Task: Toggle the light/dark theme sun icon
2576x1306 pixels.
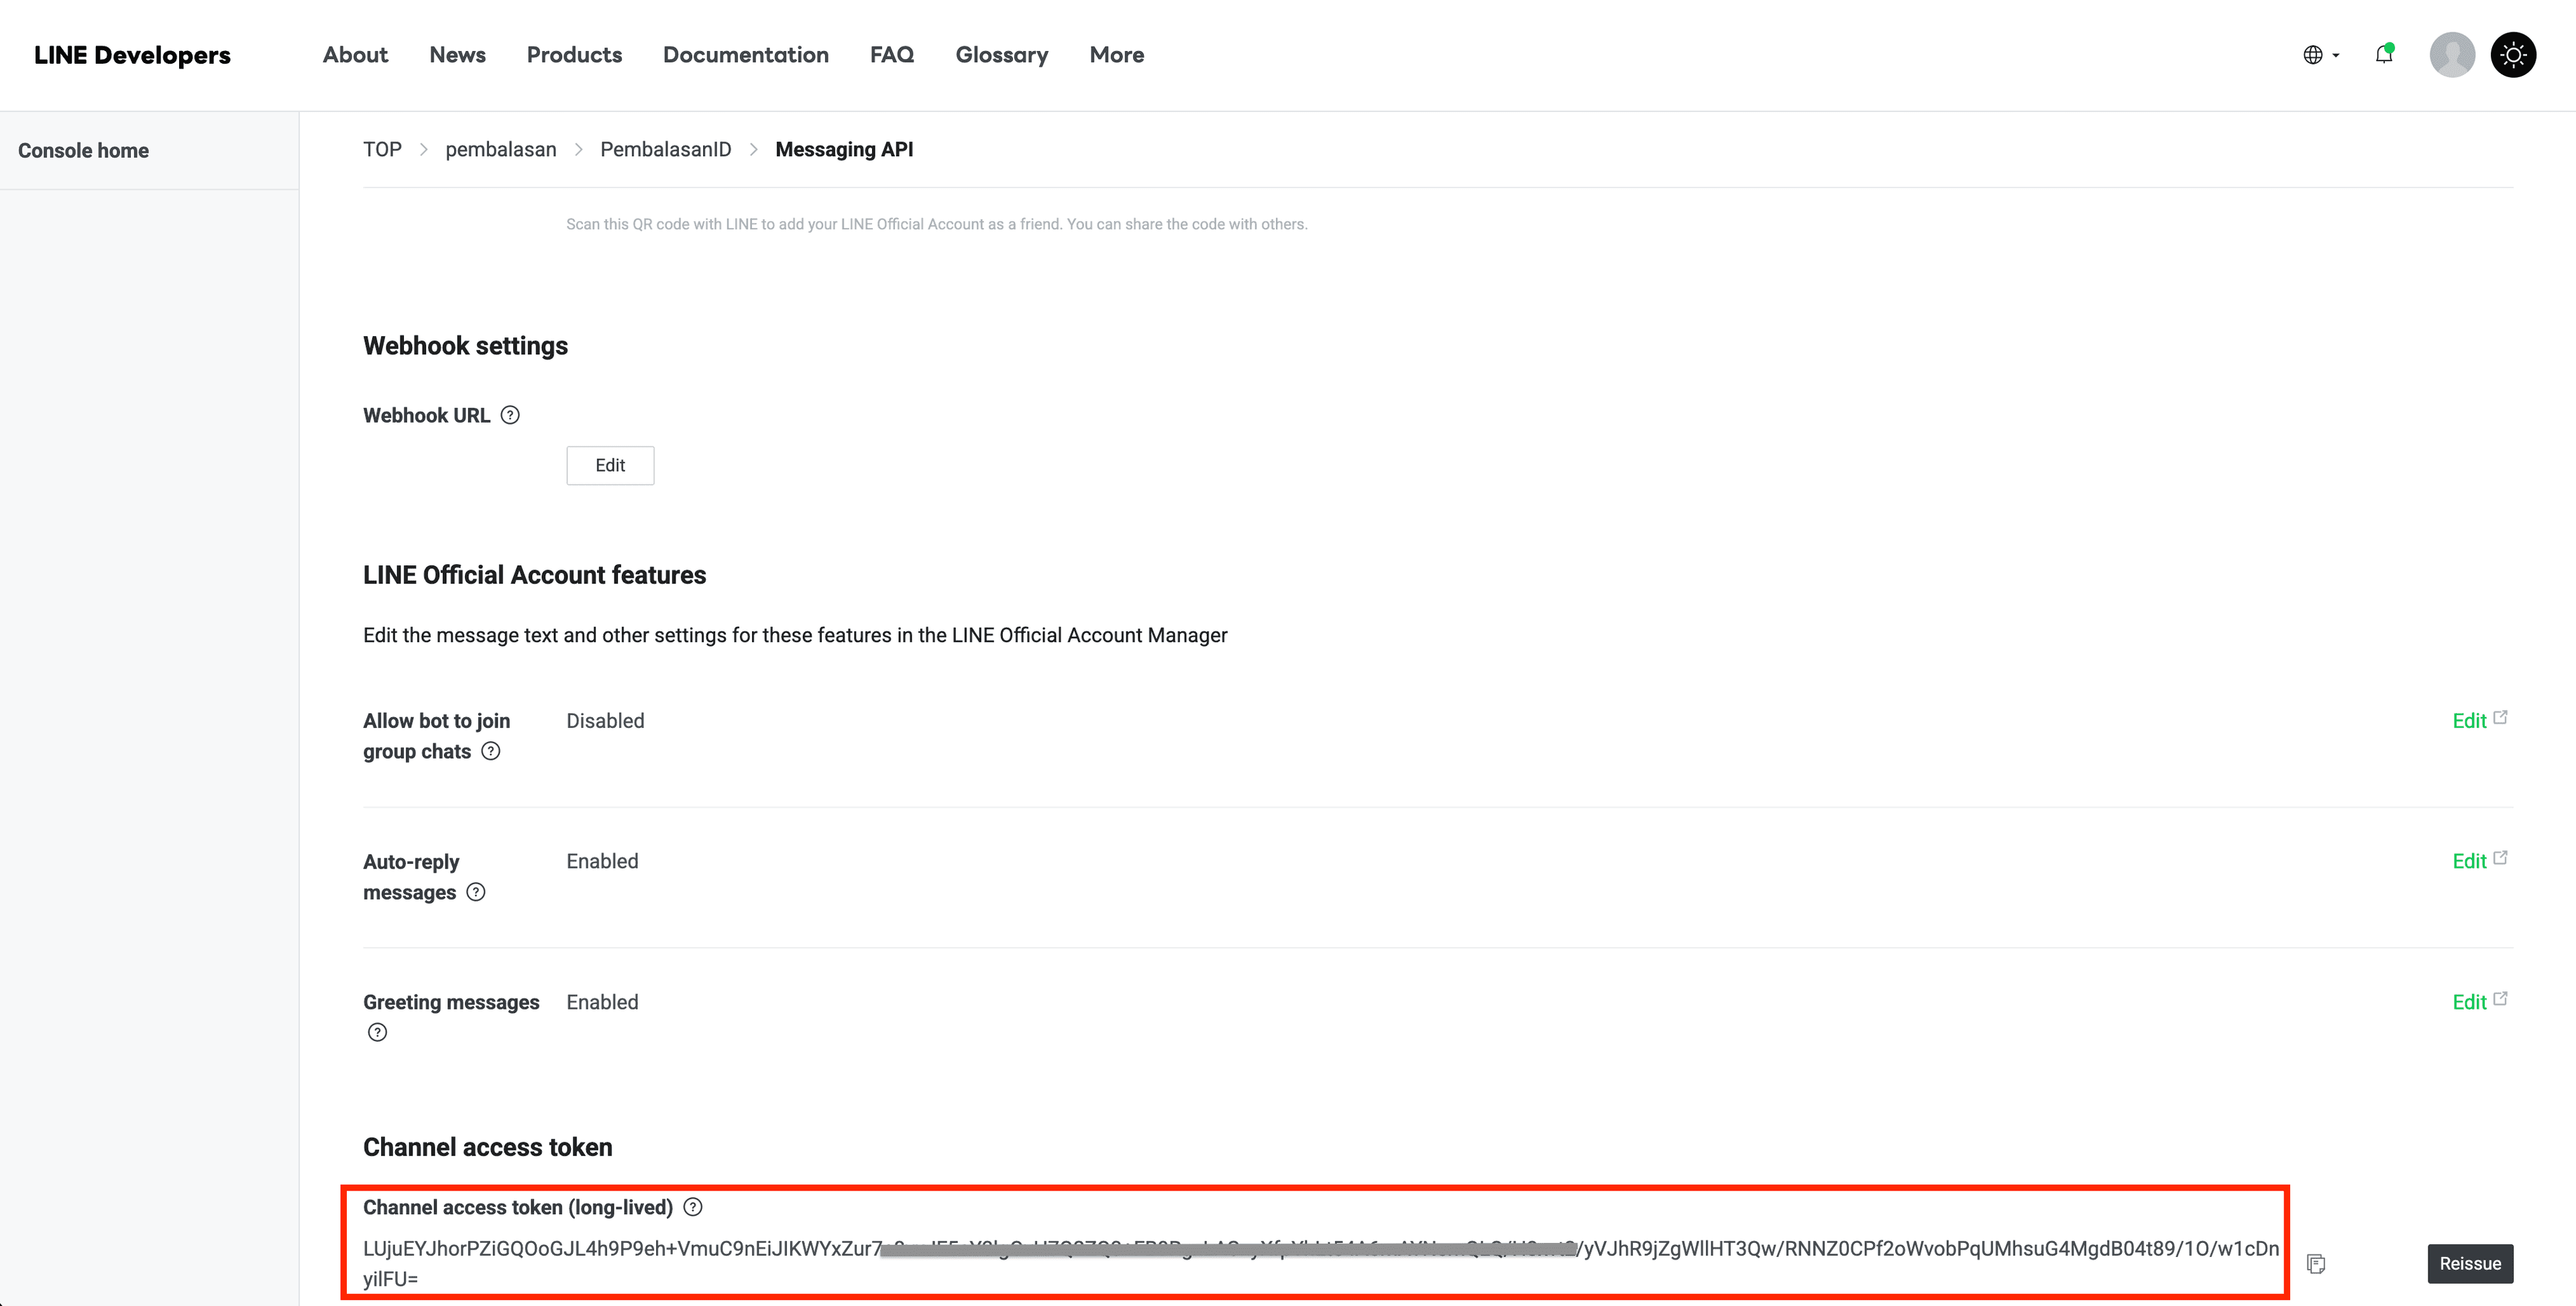Action: (2513, 55)
